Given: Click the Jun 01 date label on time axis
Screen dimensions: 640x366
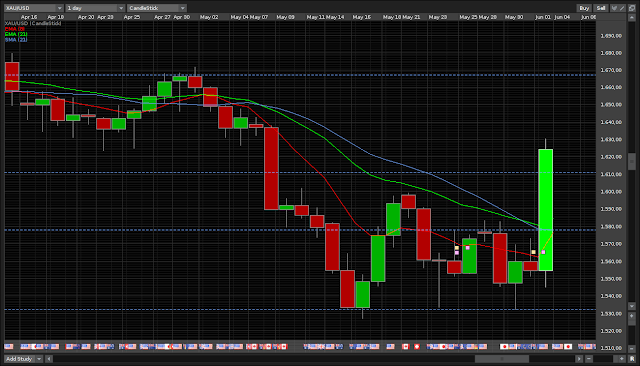Looking at the screenshot, I should 543,17.
